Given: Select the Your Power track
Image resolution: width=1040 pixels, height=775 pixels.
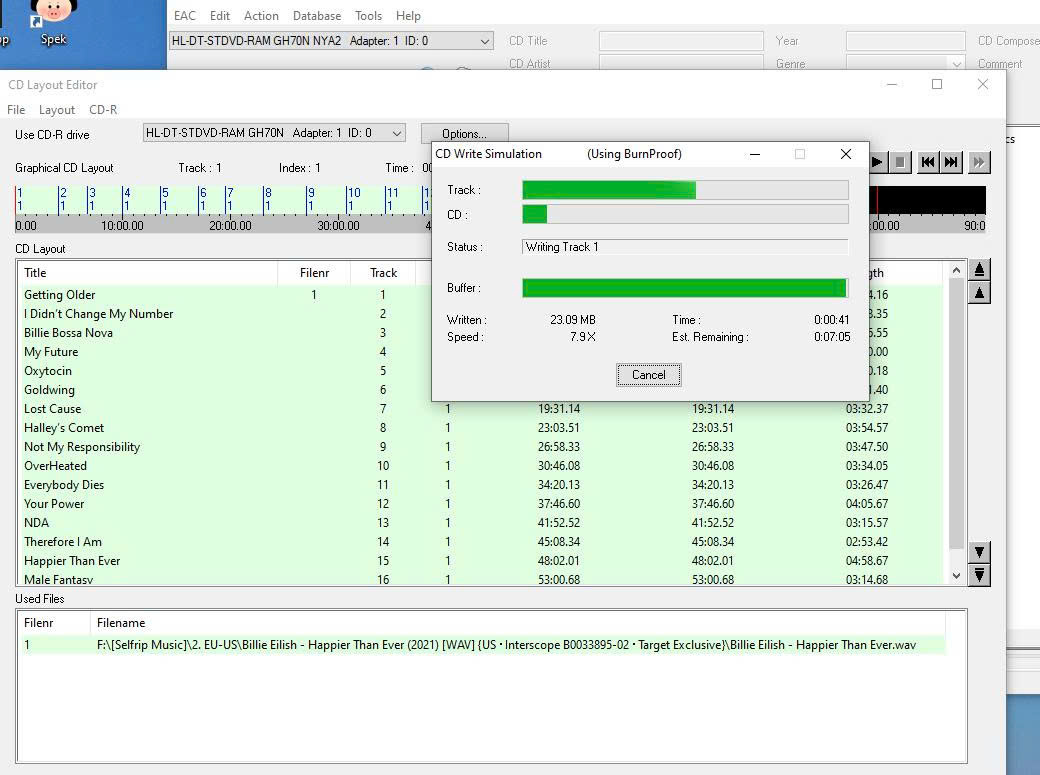Looking at the screenshot, I should [482, 504].
